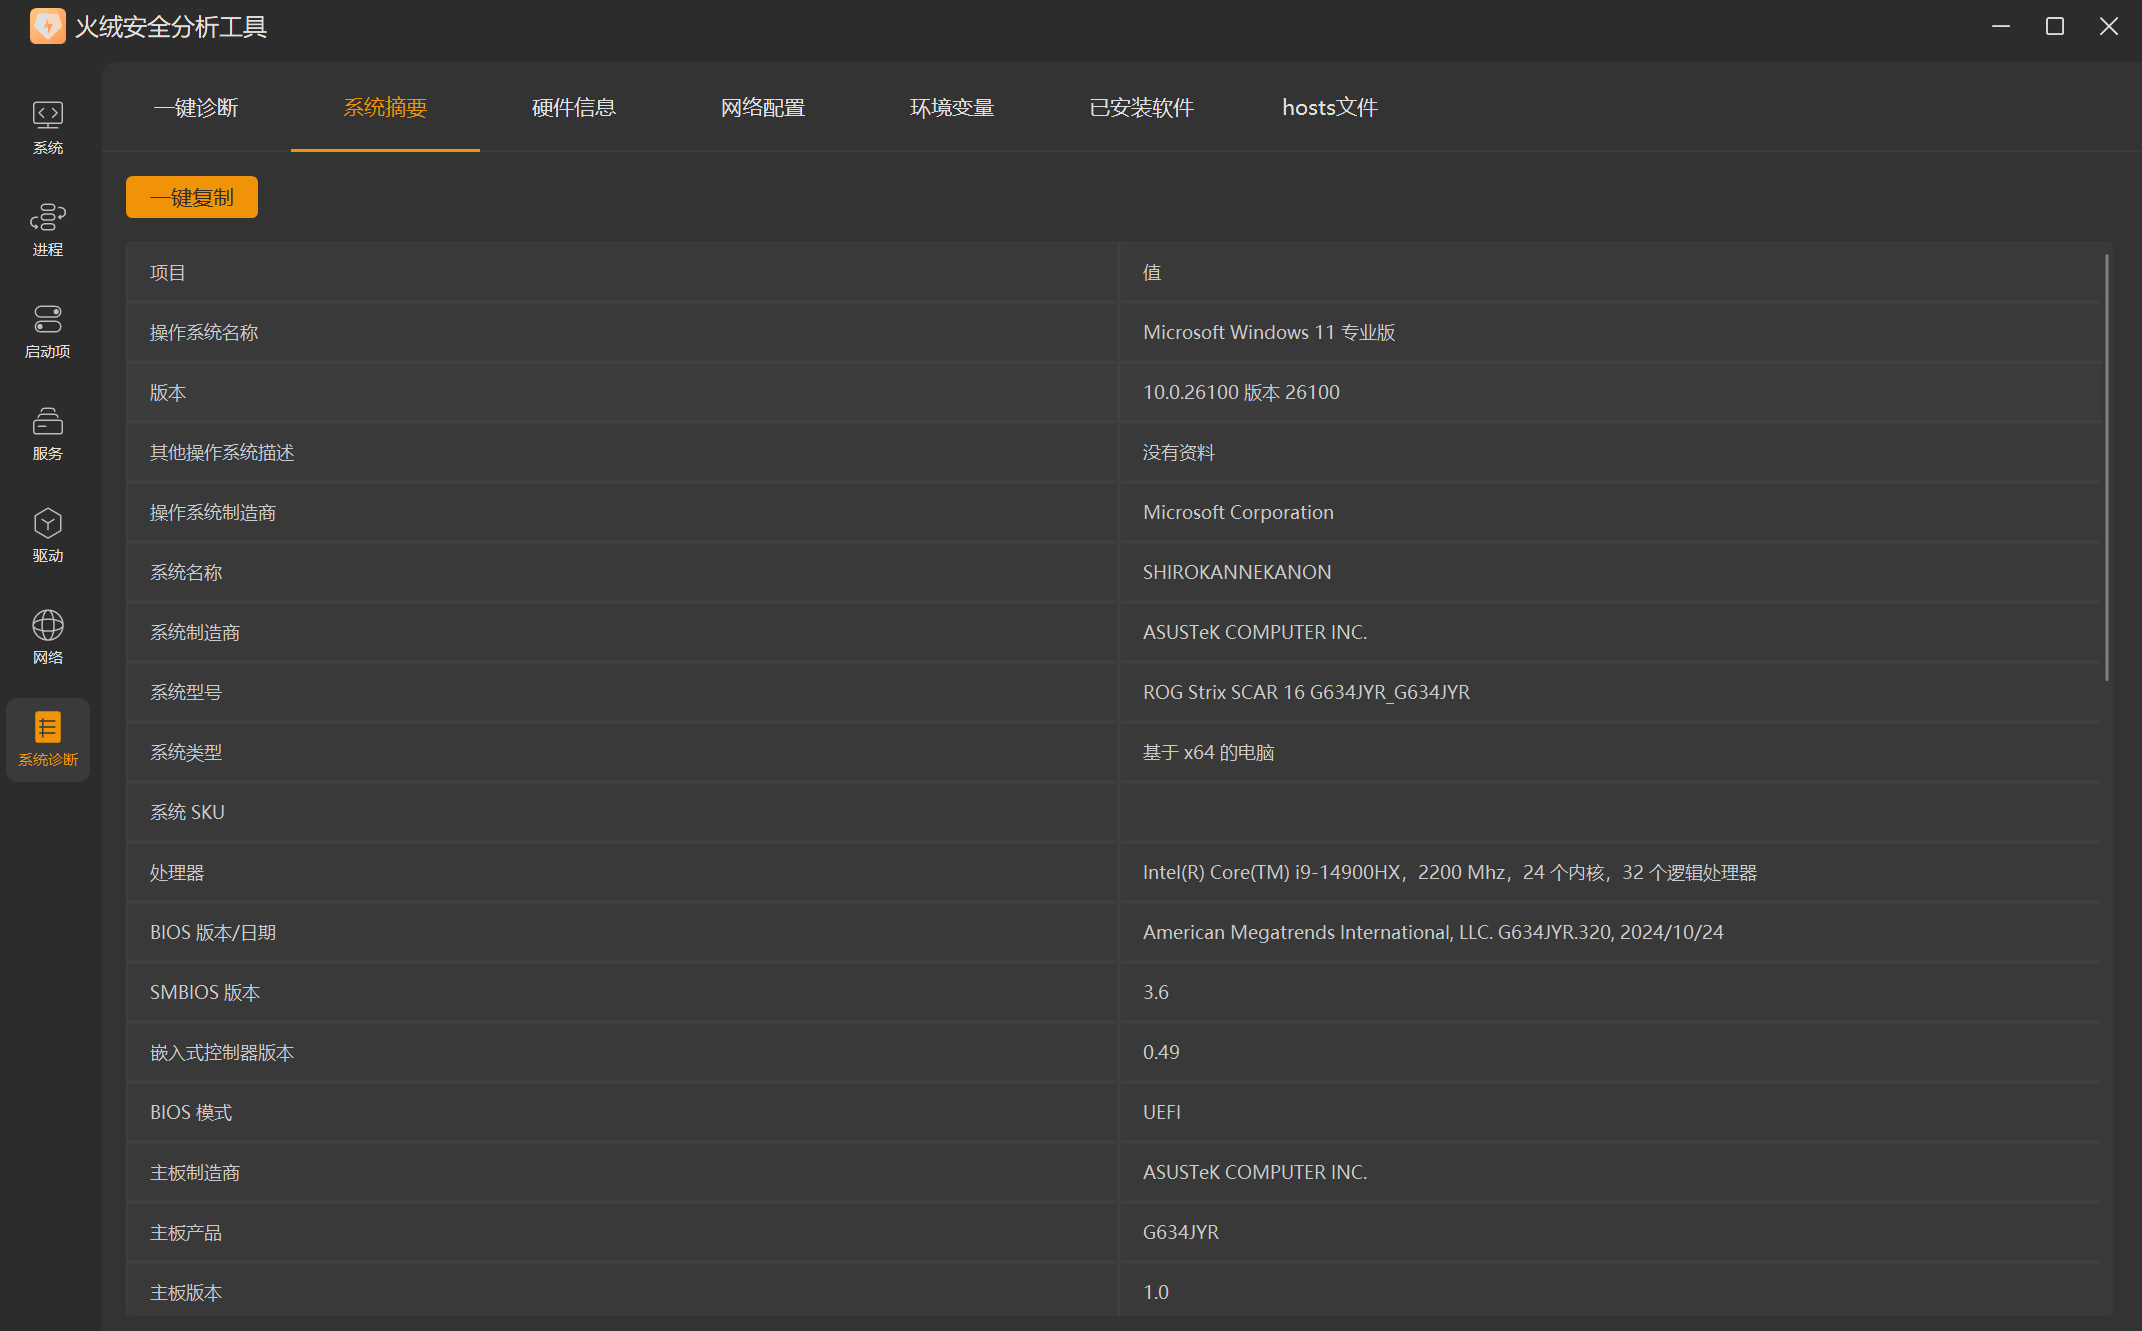Click the American Megatrends BIOS value

[x=1433, y=932]
